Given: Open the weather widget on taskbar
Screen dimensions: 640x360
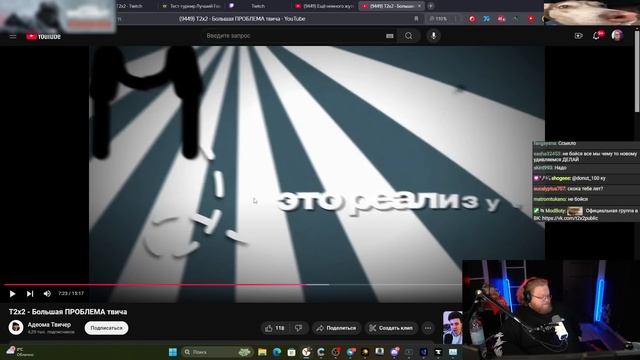Looking at the screenshot, I should click(20, 351).
